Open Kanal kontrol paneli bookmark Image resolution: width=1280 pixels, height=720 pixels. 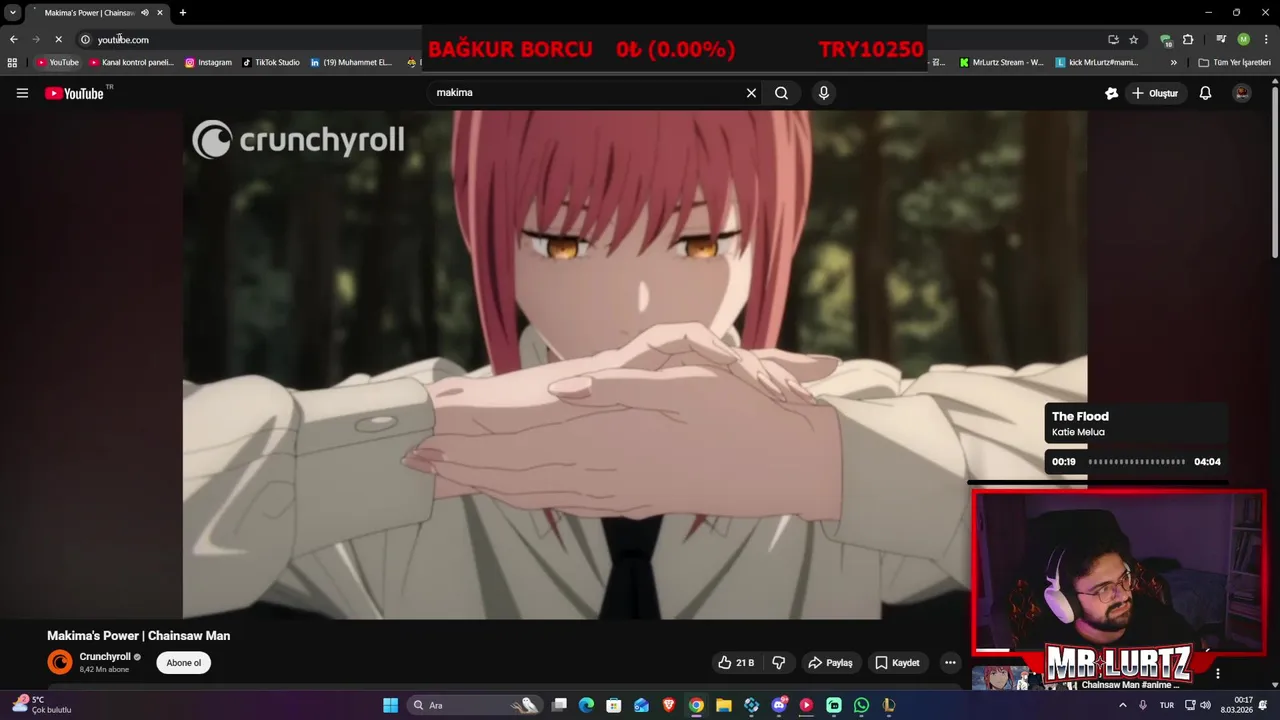click(x=131, y=62)
